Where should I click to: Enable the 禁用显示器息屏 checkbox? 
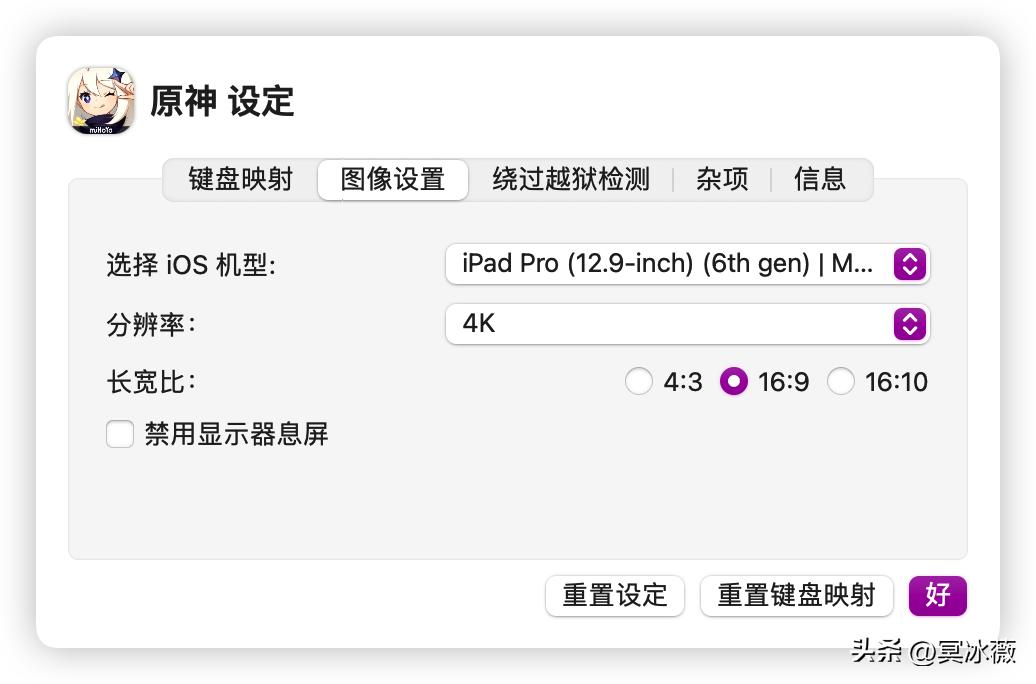[x=119, y=434]
